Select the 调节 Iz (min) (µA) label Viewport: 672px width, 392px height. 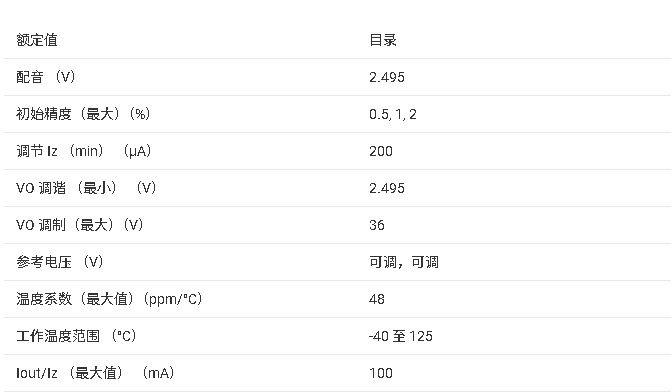84,151
